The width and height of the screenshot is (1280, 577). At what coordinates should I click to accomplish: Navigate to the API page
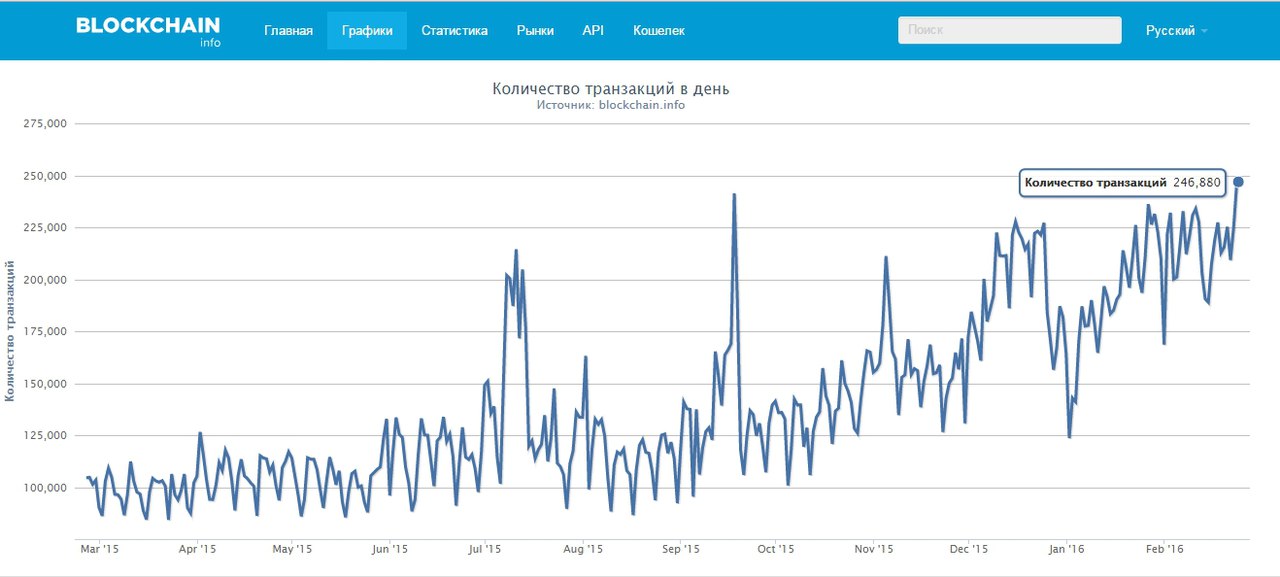pyautogui.click(x=593, y=31)
